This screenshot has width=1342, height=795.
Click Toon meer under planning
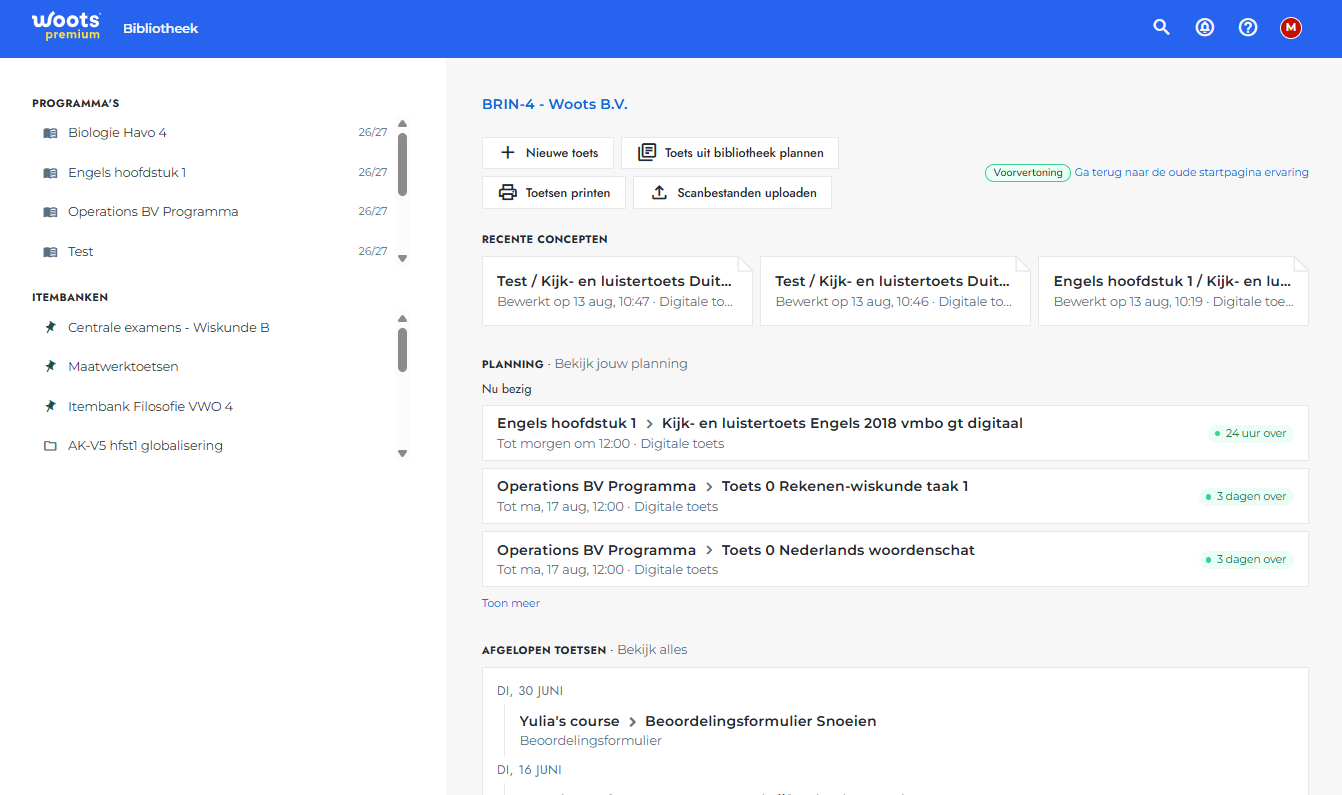pos(511,603)
